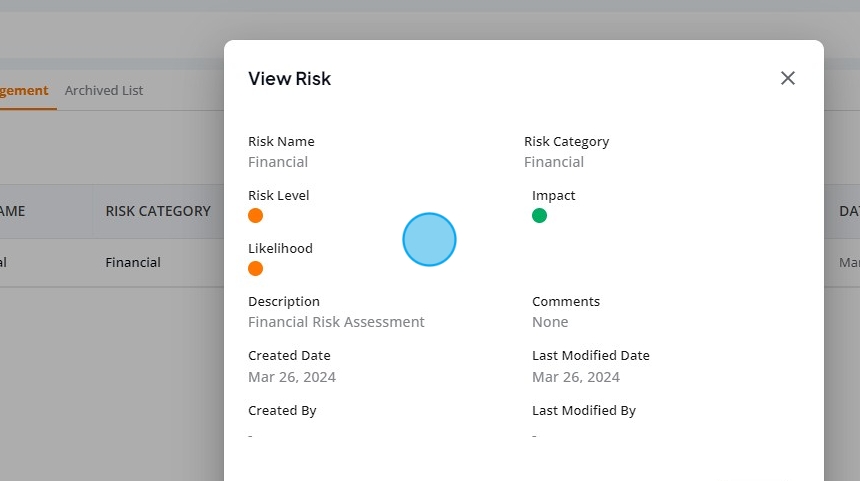Click the orange Likelihood indicator dot

click(256, 269)
